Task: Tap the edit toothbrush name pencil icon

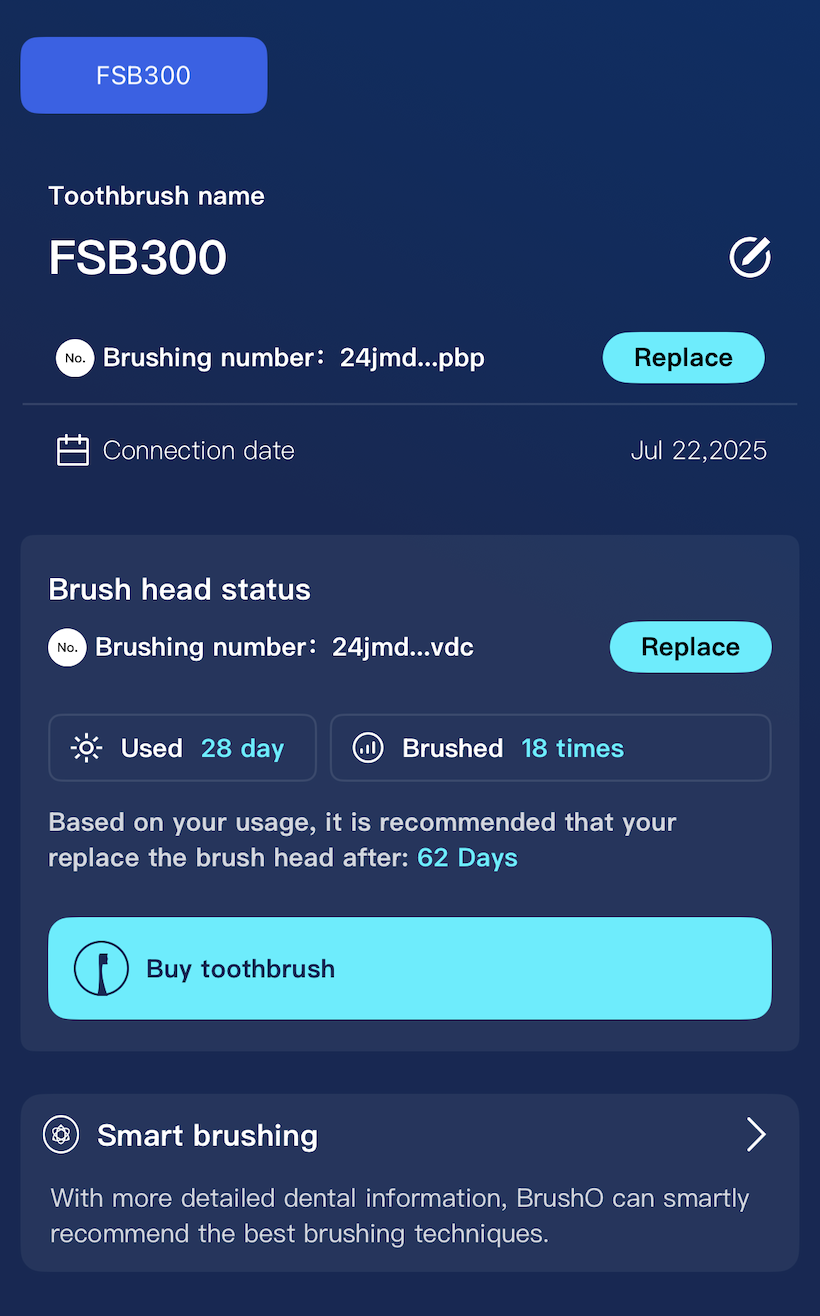Action: pos(750,257)
